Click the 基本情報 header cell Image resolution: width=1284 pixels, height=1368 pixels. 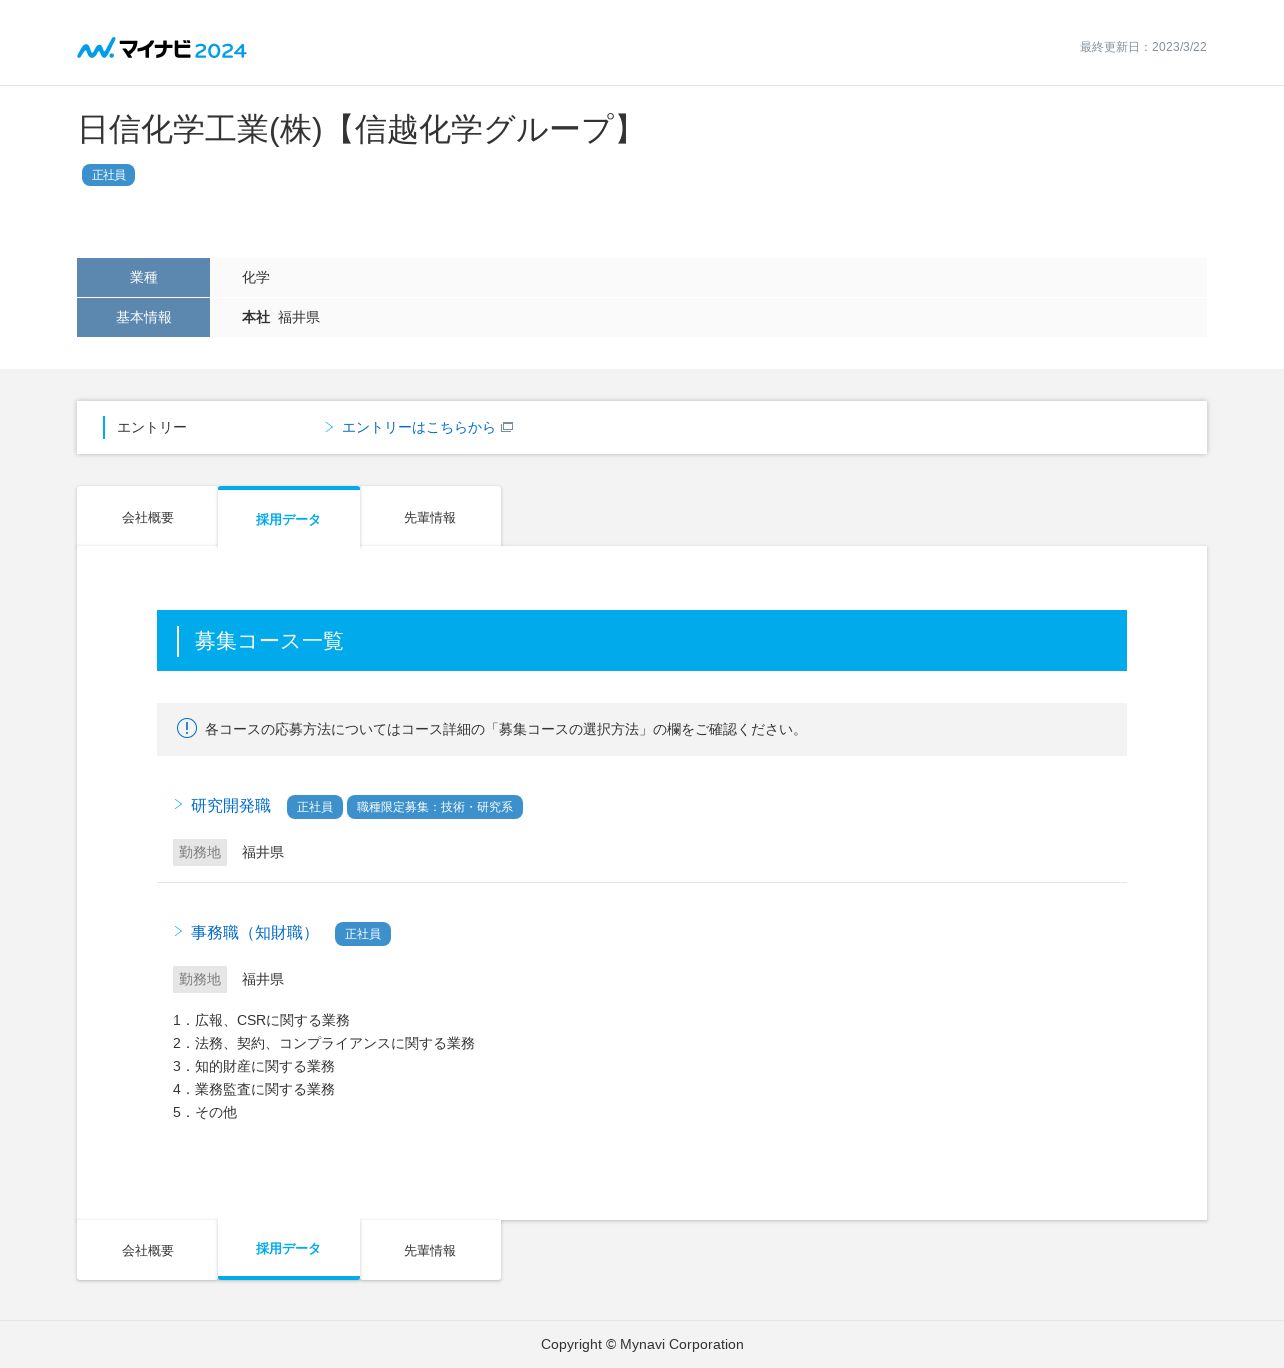[x=143, y=317]
